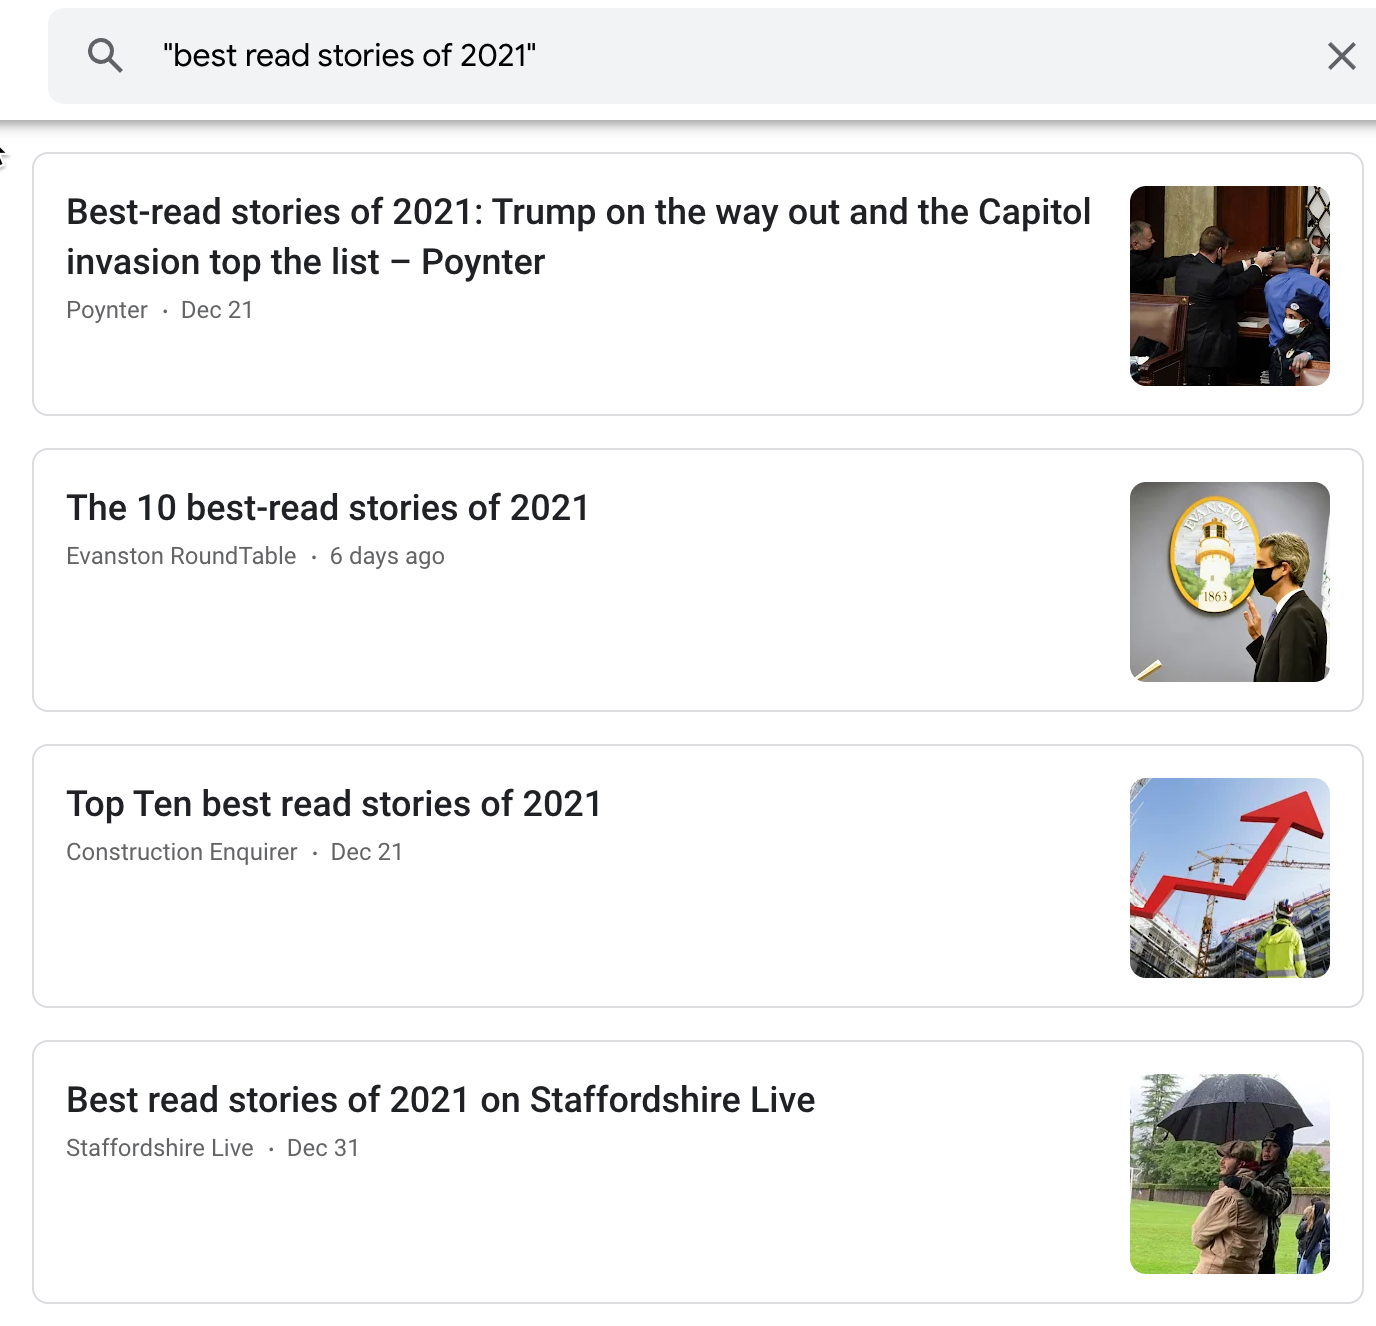
Task: Click the Evanston RoundTable source name
Action: pos(181,556)
